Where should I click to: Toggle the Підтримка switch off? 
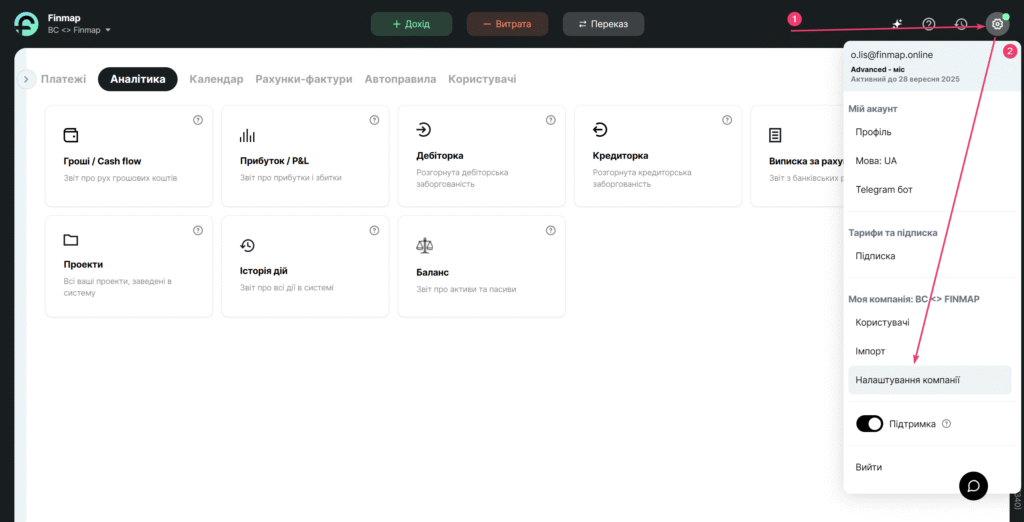(x=869, y=424)
